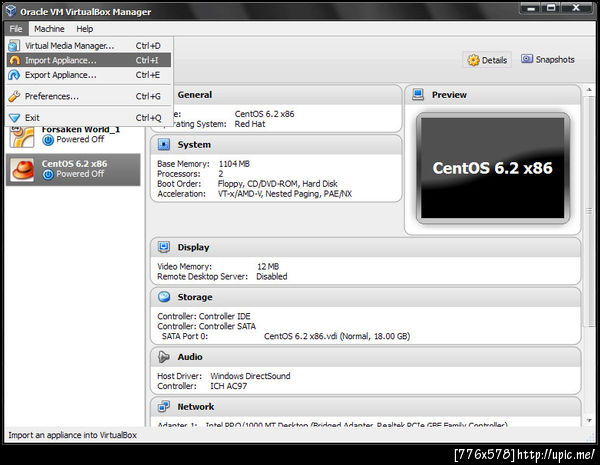Image resolution: width=600 pixels, height=465 pixels.
Task: Click the CentOS red hat OS icon
Action: tap(23, 170)
